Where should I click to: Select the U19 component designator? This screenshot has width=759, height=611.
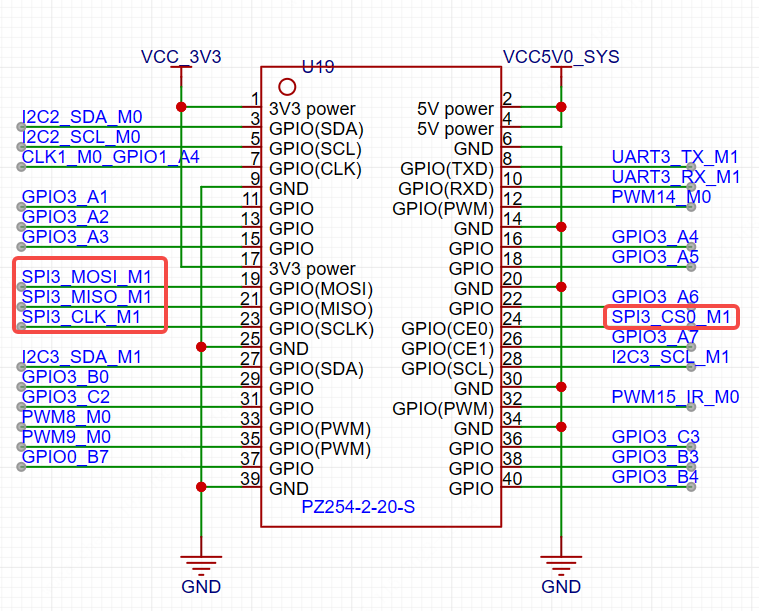[x=317, y=67]
